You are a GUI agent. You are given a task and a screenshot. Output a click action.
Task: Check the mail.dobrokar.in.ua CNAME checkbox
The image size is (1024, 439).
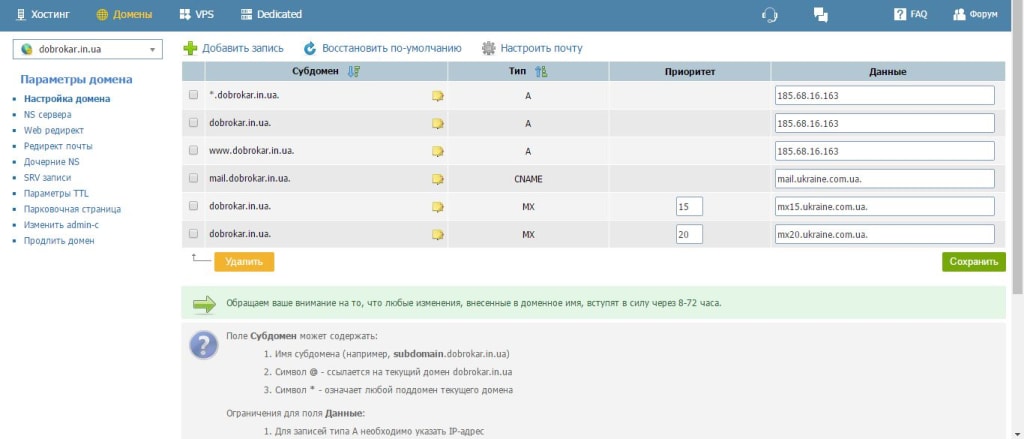[x=193, y=178]
